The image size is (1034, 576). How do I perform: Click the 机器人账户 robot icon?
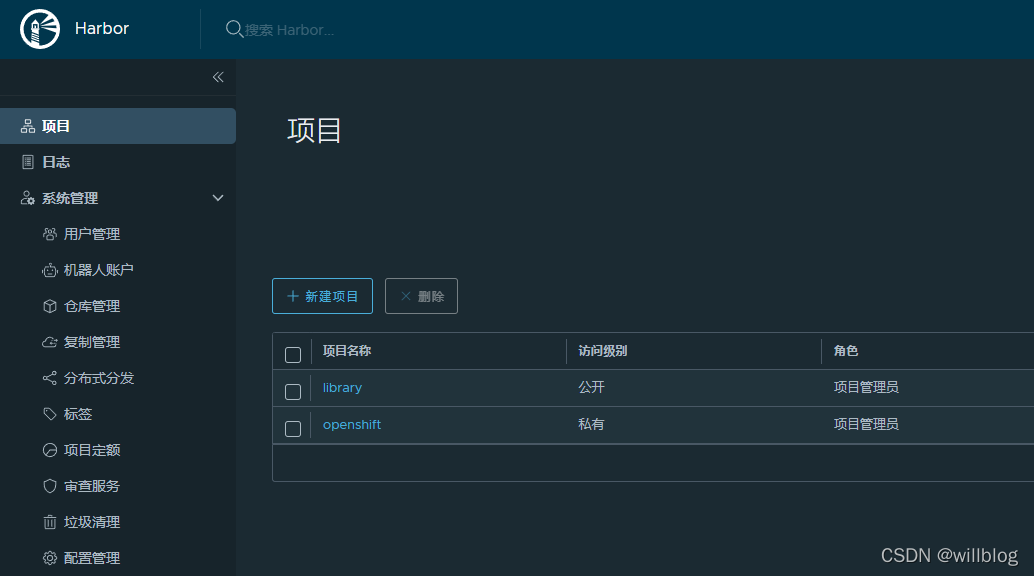pos(49,270)
